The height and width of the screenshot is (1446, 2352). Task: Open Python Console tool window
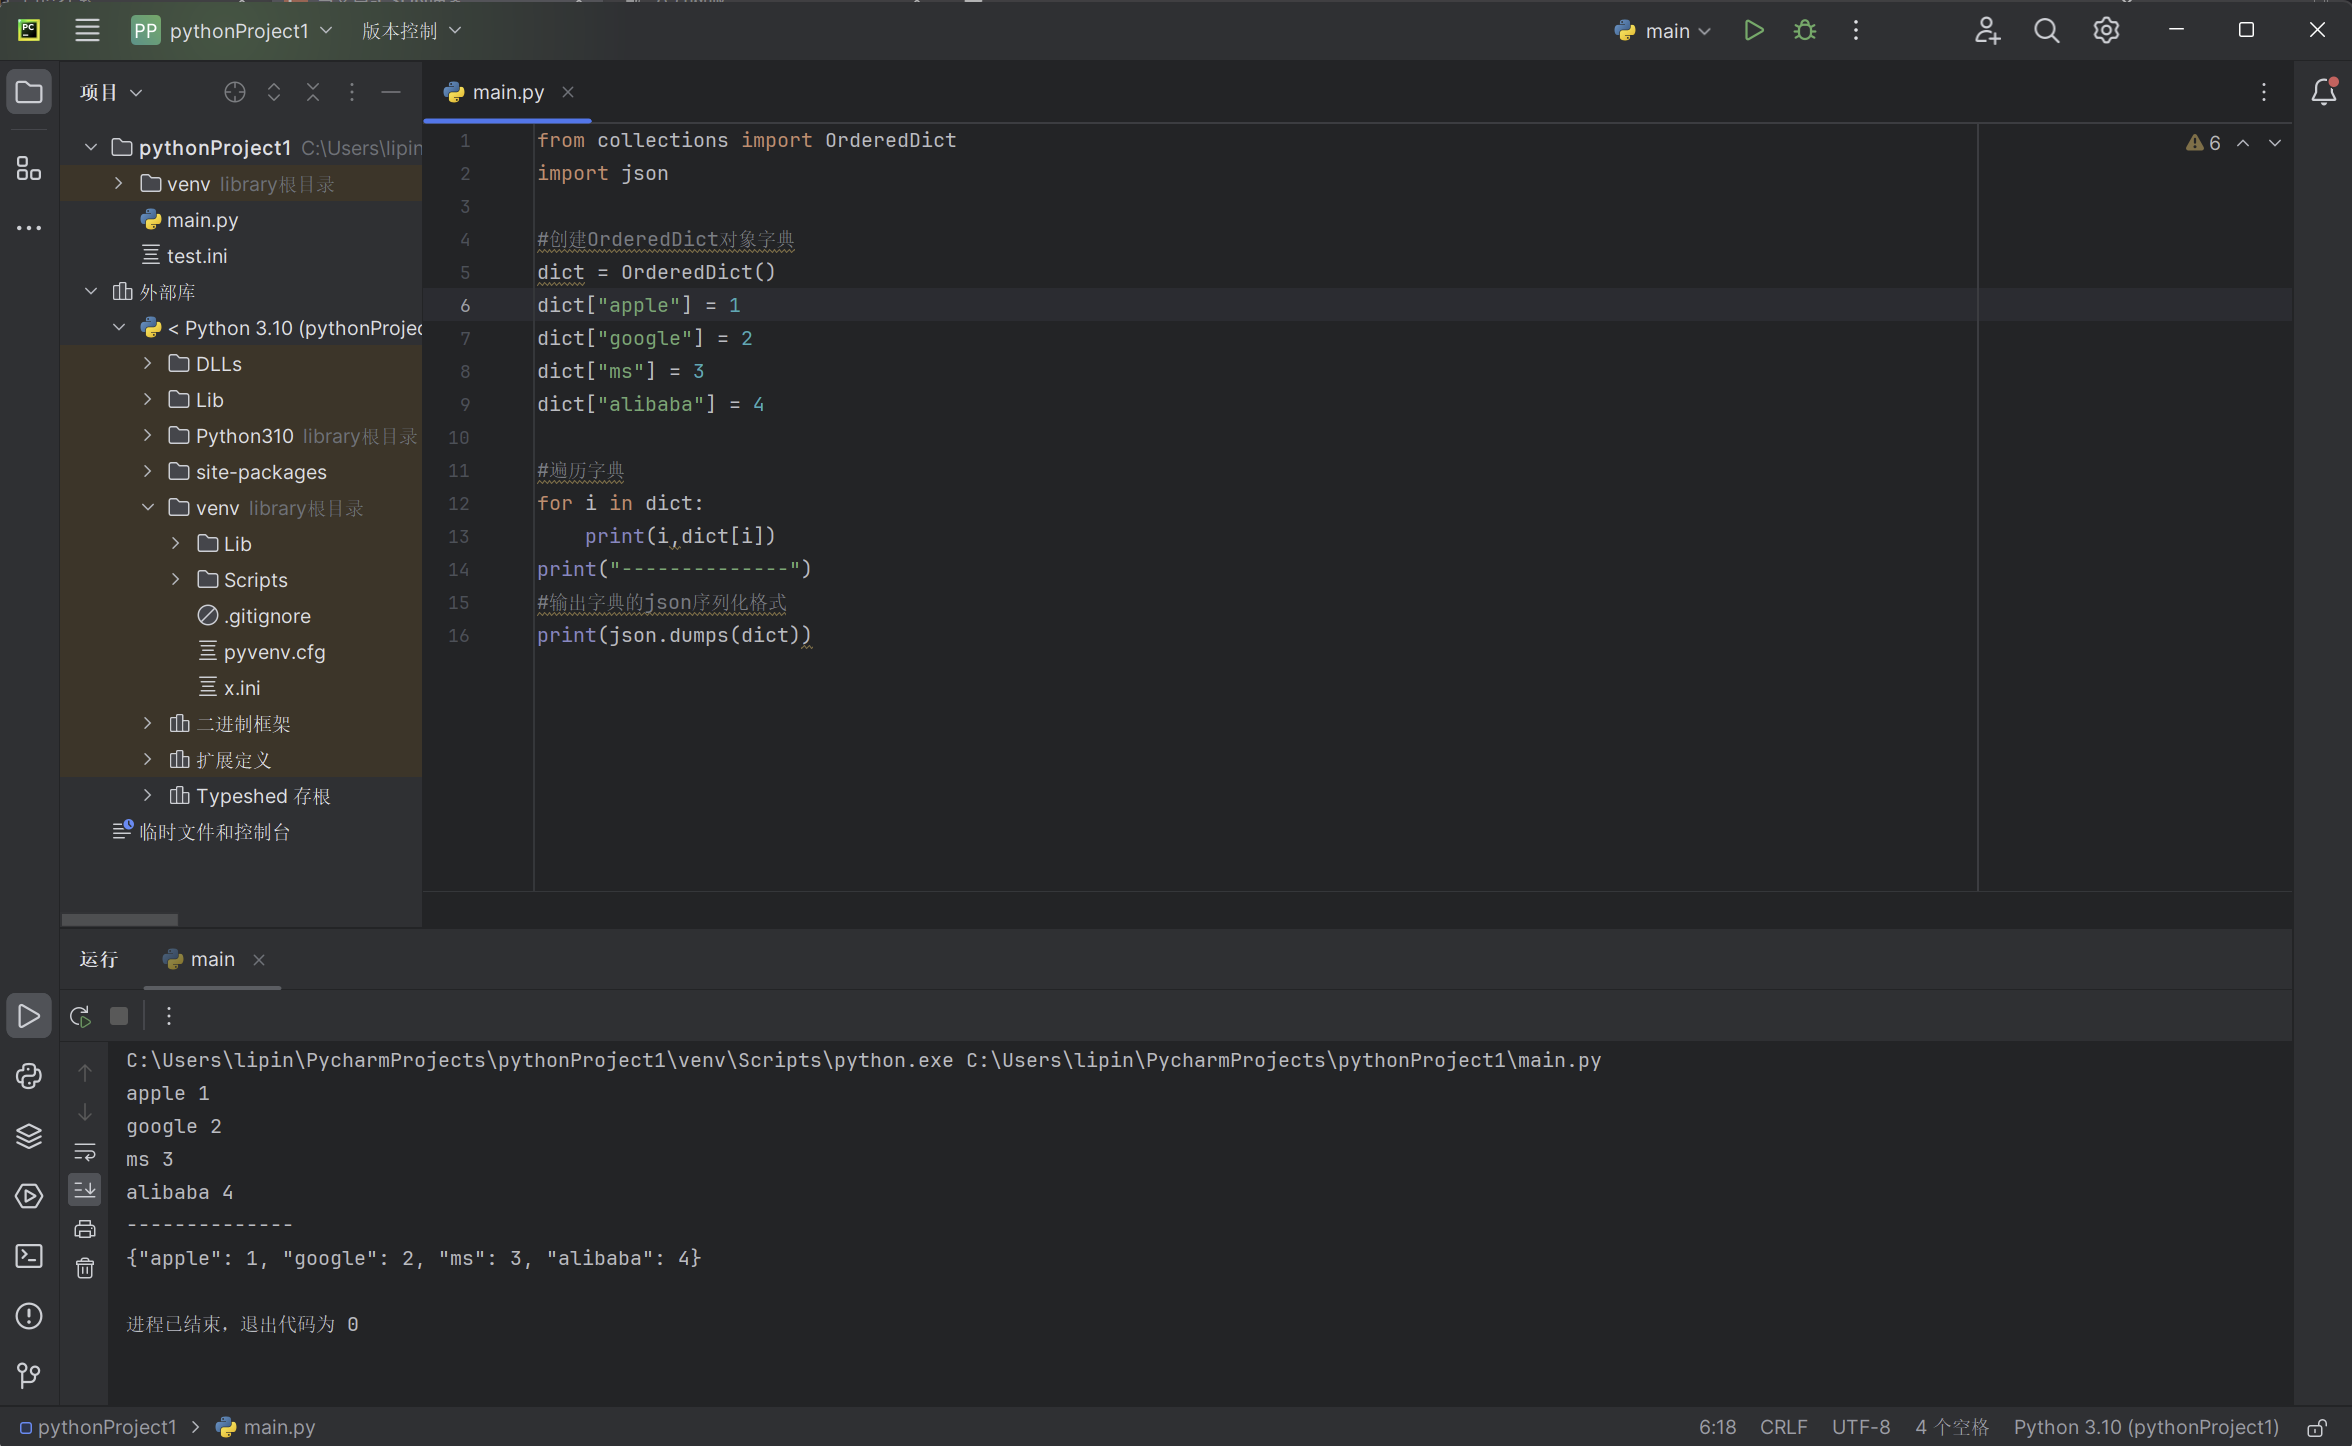29,1076
